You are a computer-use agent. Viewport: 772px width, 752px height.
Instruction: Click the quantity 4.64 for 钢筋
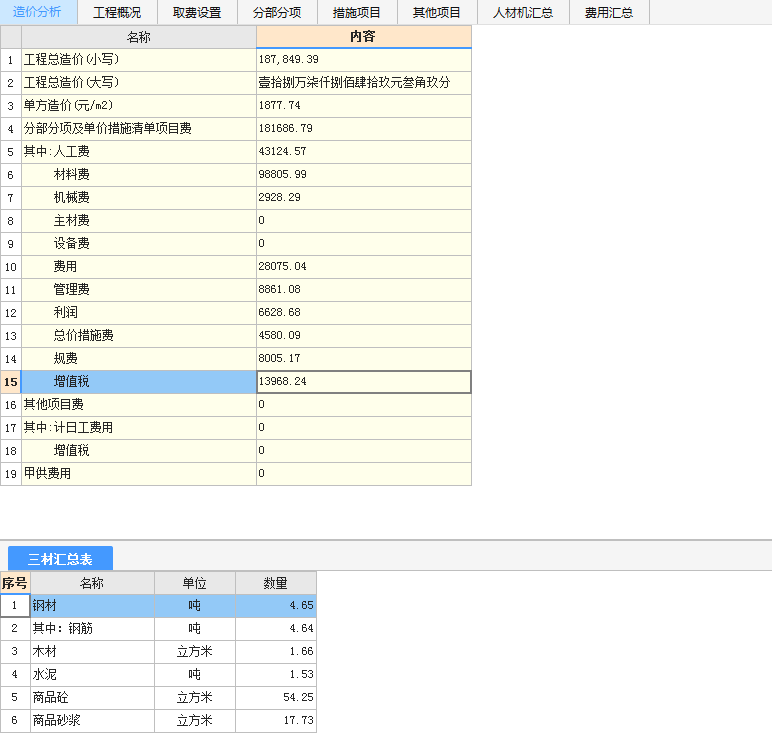276,628
